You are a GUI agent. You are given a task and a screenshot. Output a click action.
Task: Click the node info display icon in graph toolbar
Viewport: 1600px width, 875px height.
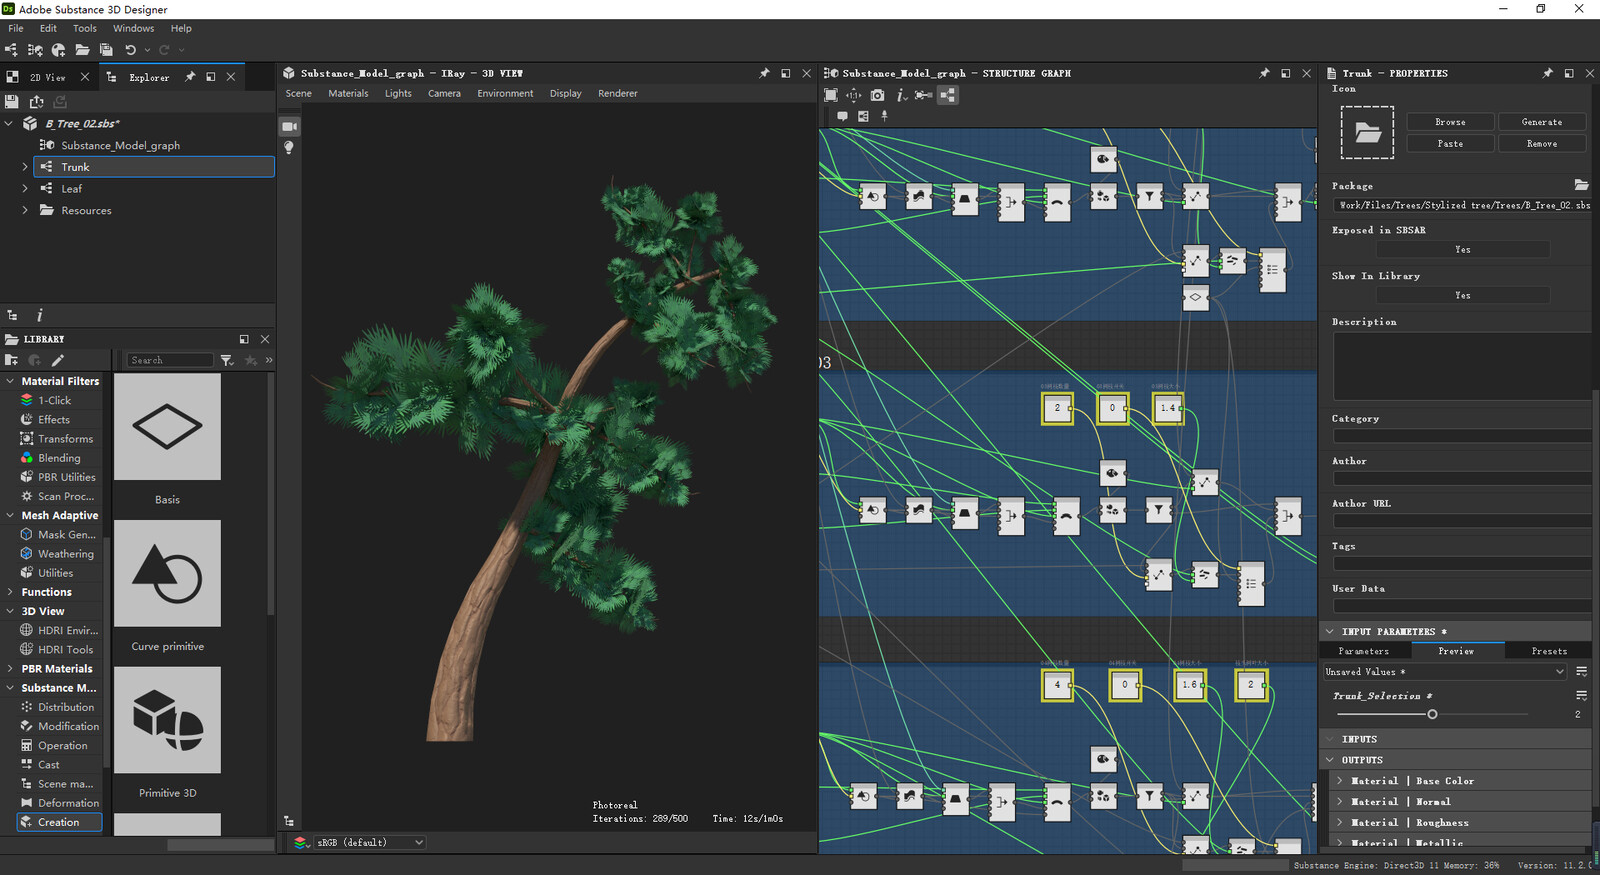(901, 95)
